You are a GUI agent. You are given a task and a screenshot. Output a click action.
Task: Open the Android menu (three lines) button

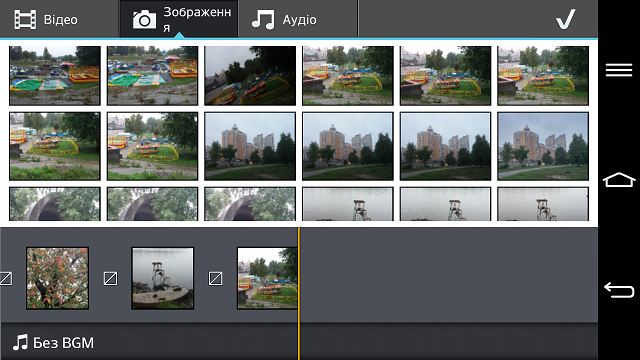tap(619, 70)
